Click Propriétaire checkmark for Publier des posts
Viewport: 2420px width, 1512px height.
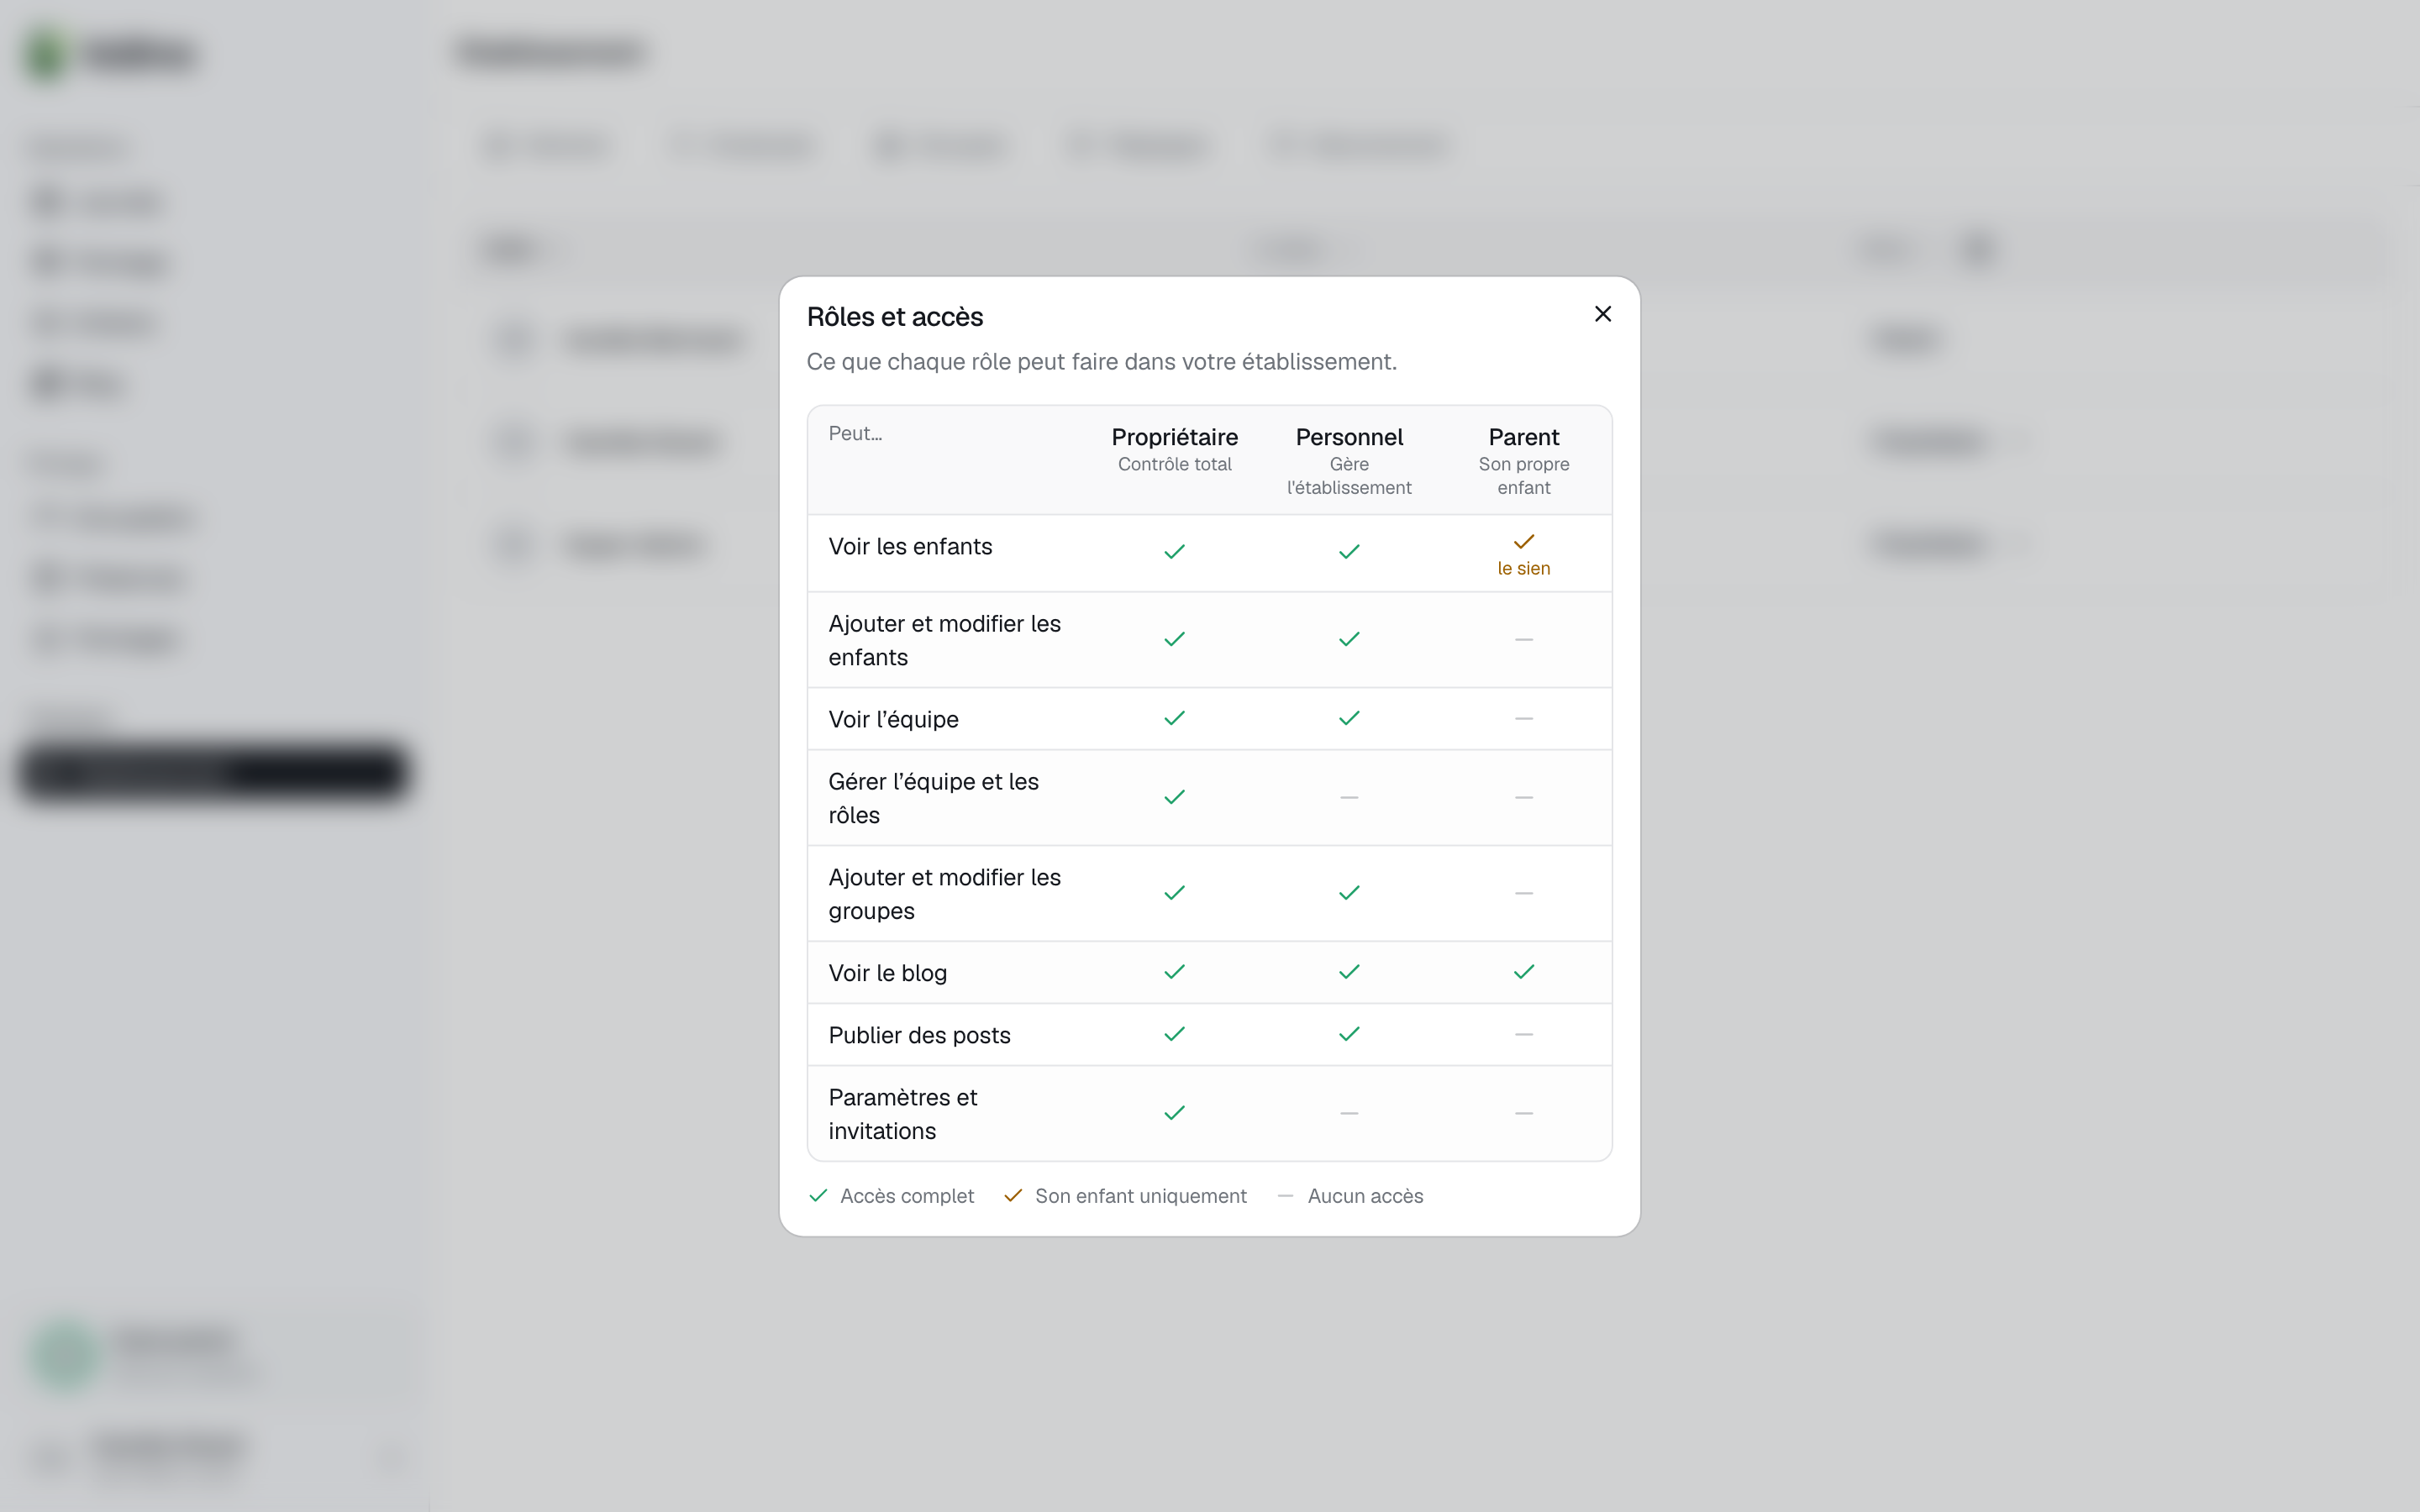pyautogui.click(x=1174, y=1034)
